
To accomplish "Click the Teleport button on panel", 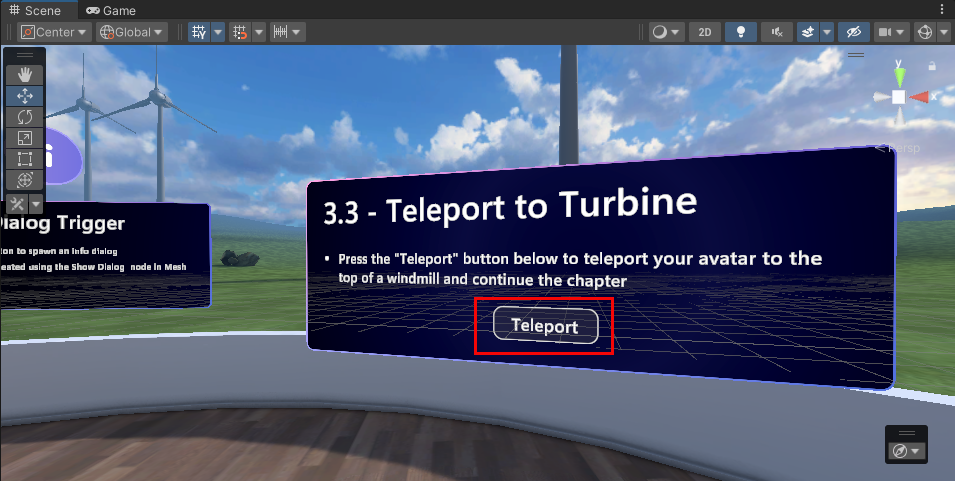I will point(545,326).
